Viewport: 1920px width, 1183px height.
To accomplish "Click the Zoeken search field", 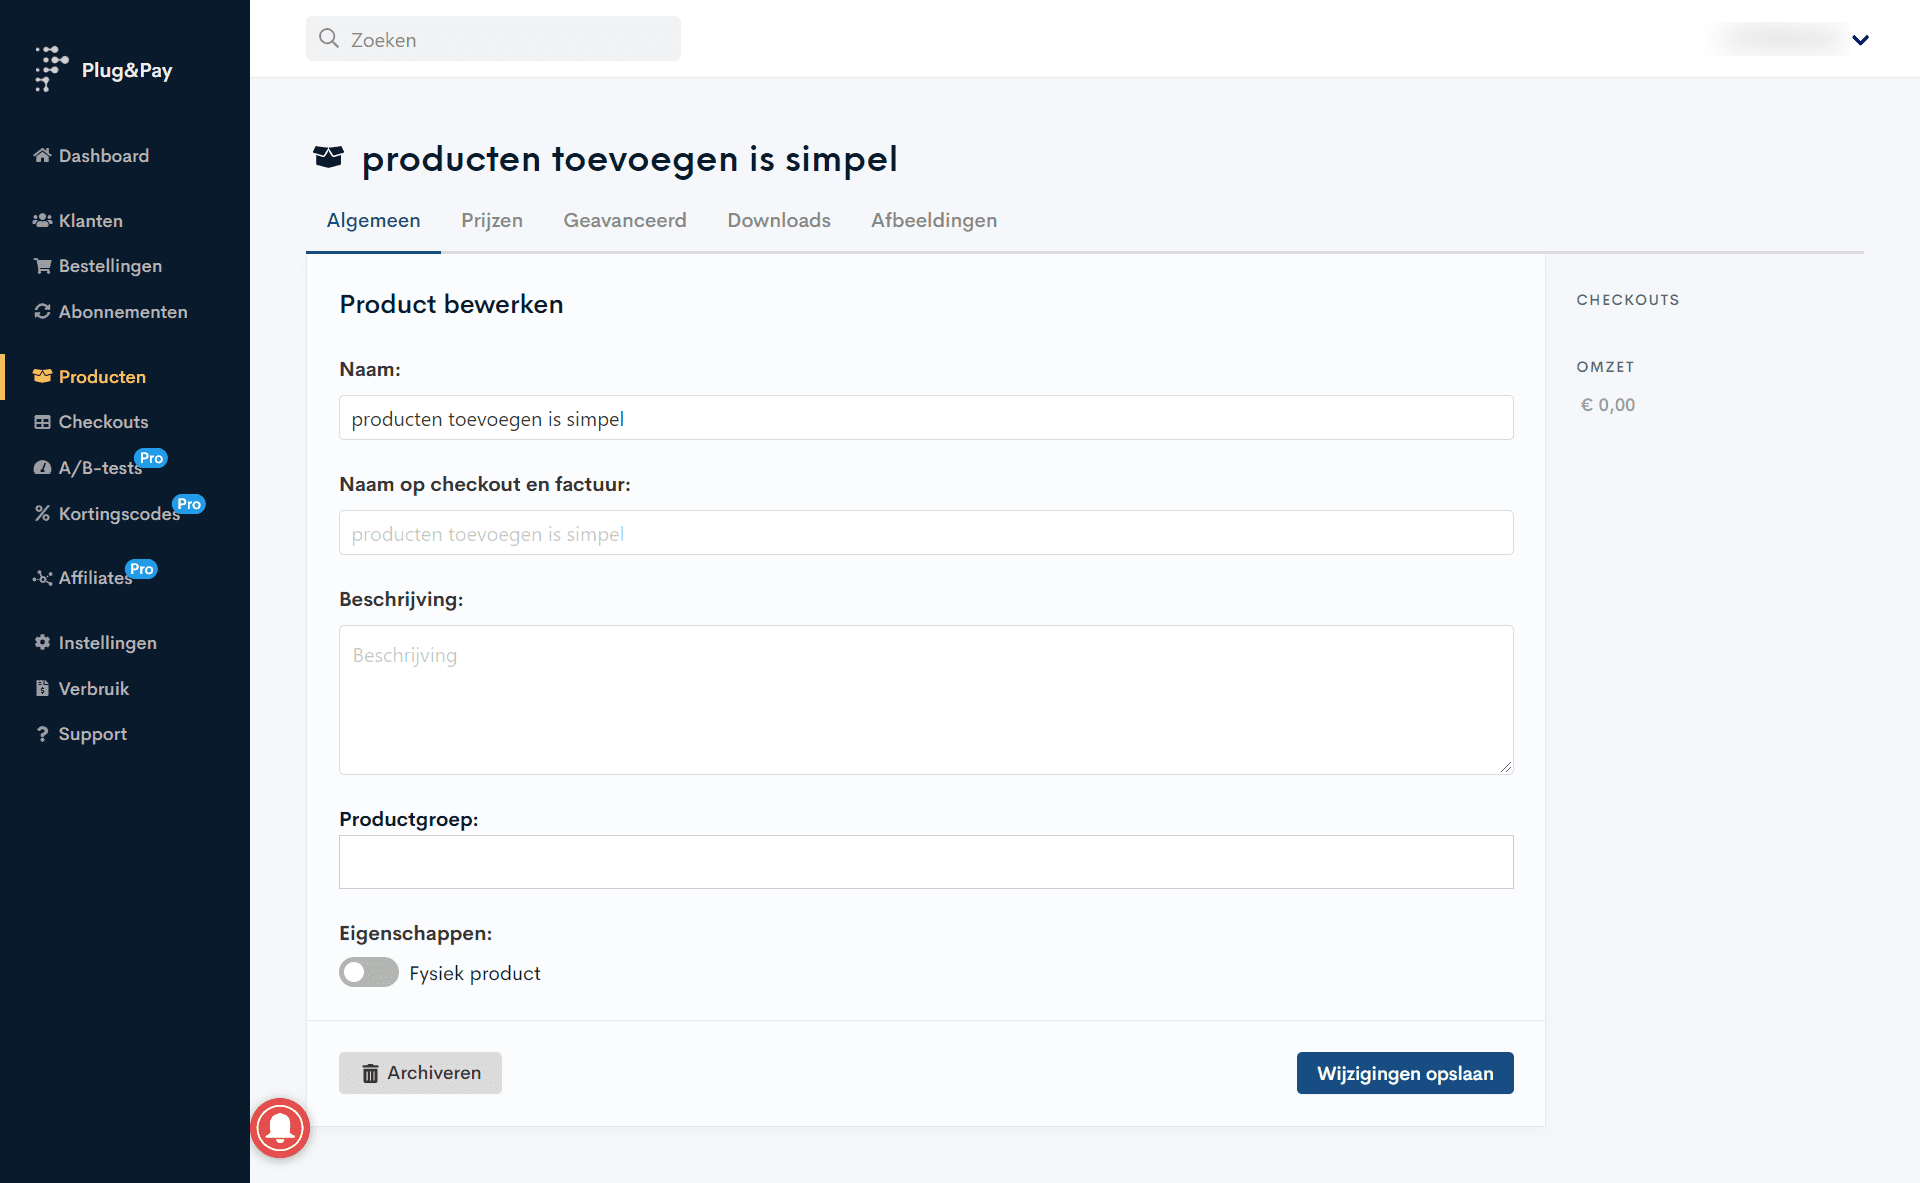I will (x=493, y=39).
